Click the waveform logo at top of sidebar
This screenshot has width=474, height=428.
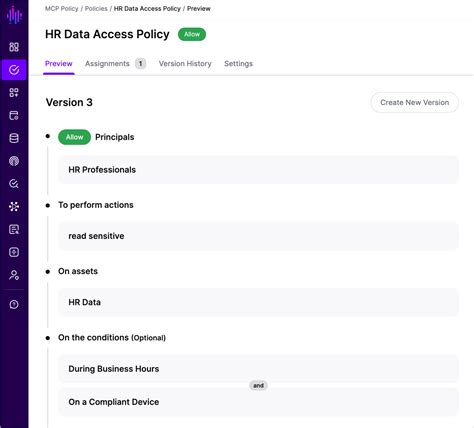pos(14,15)
